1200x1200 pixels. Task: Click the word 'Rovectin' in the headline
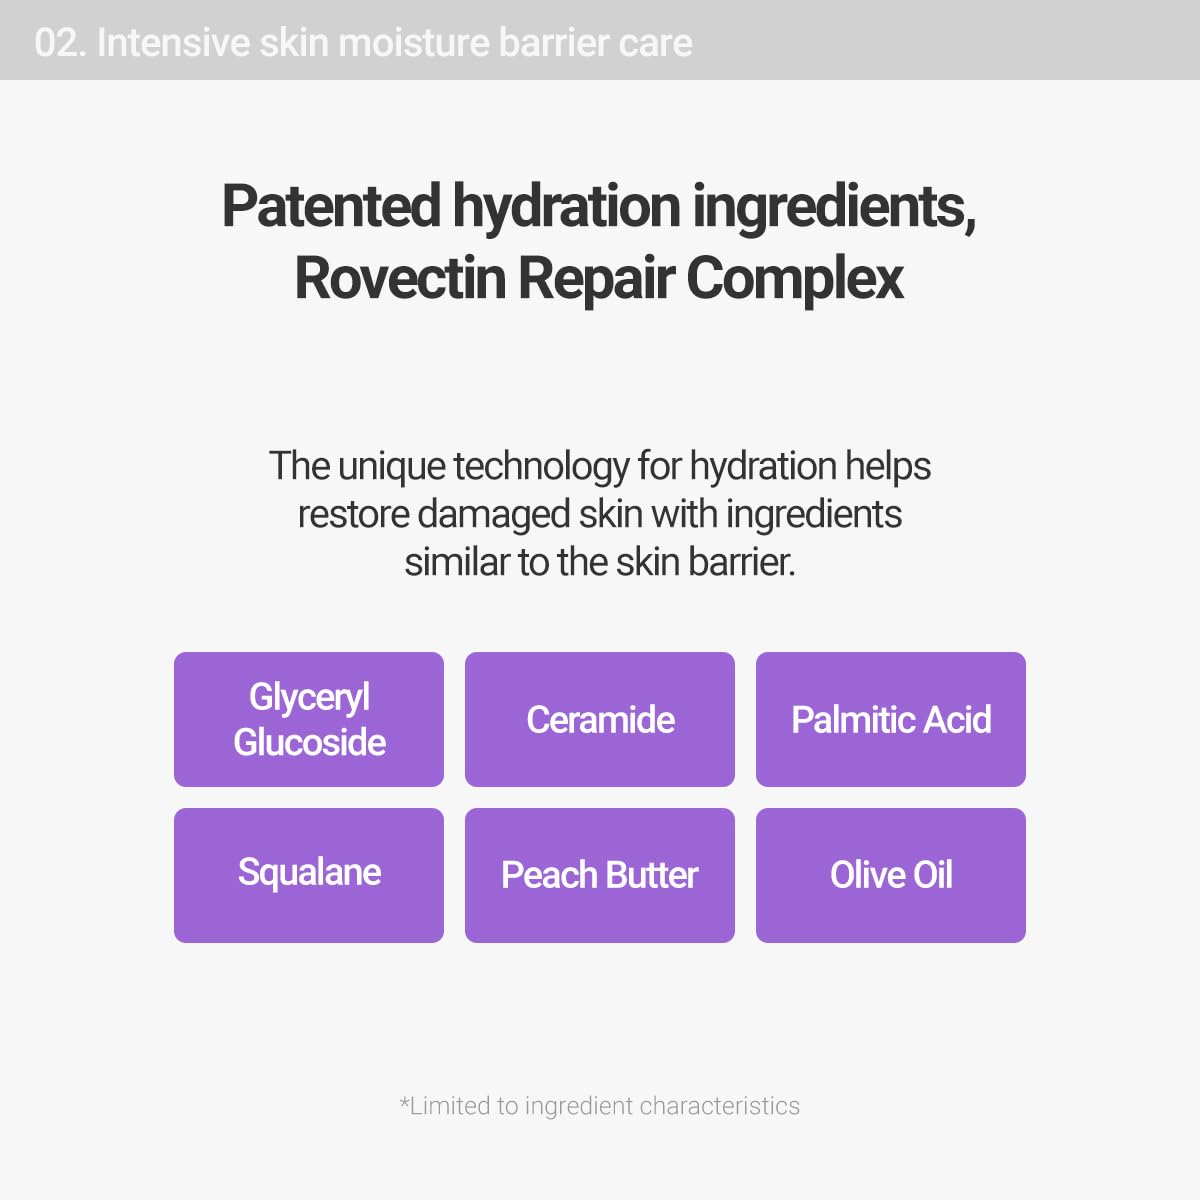[x=400, y=278]
